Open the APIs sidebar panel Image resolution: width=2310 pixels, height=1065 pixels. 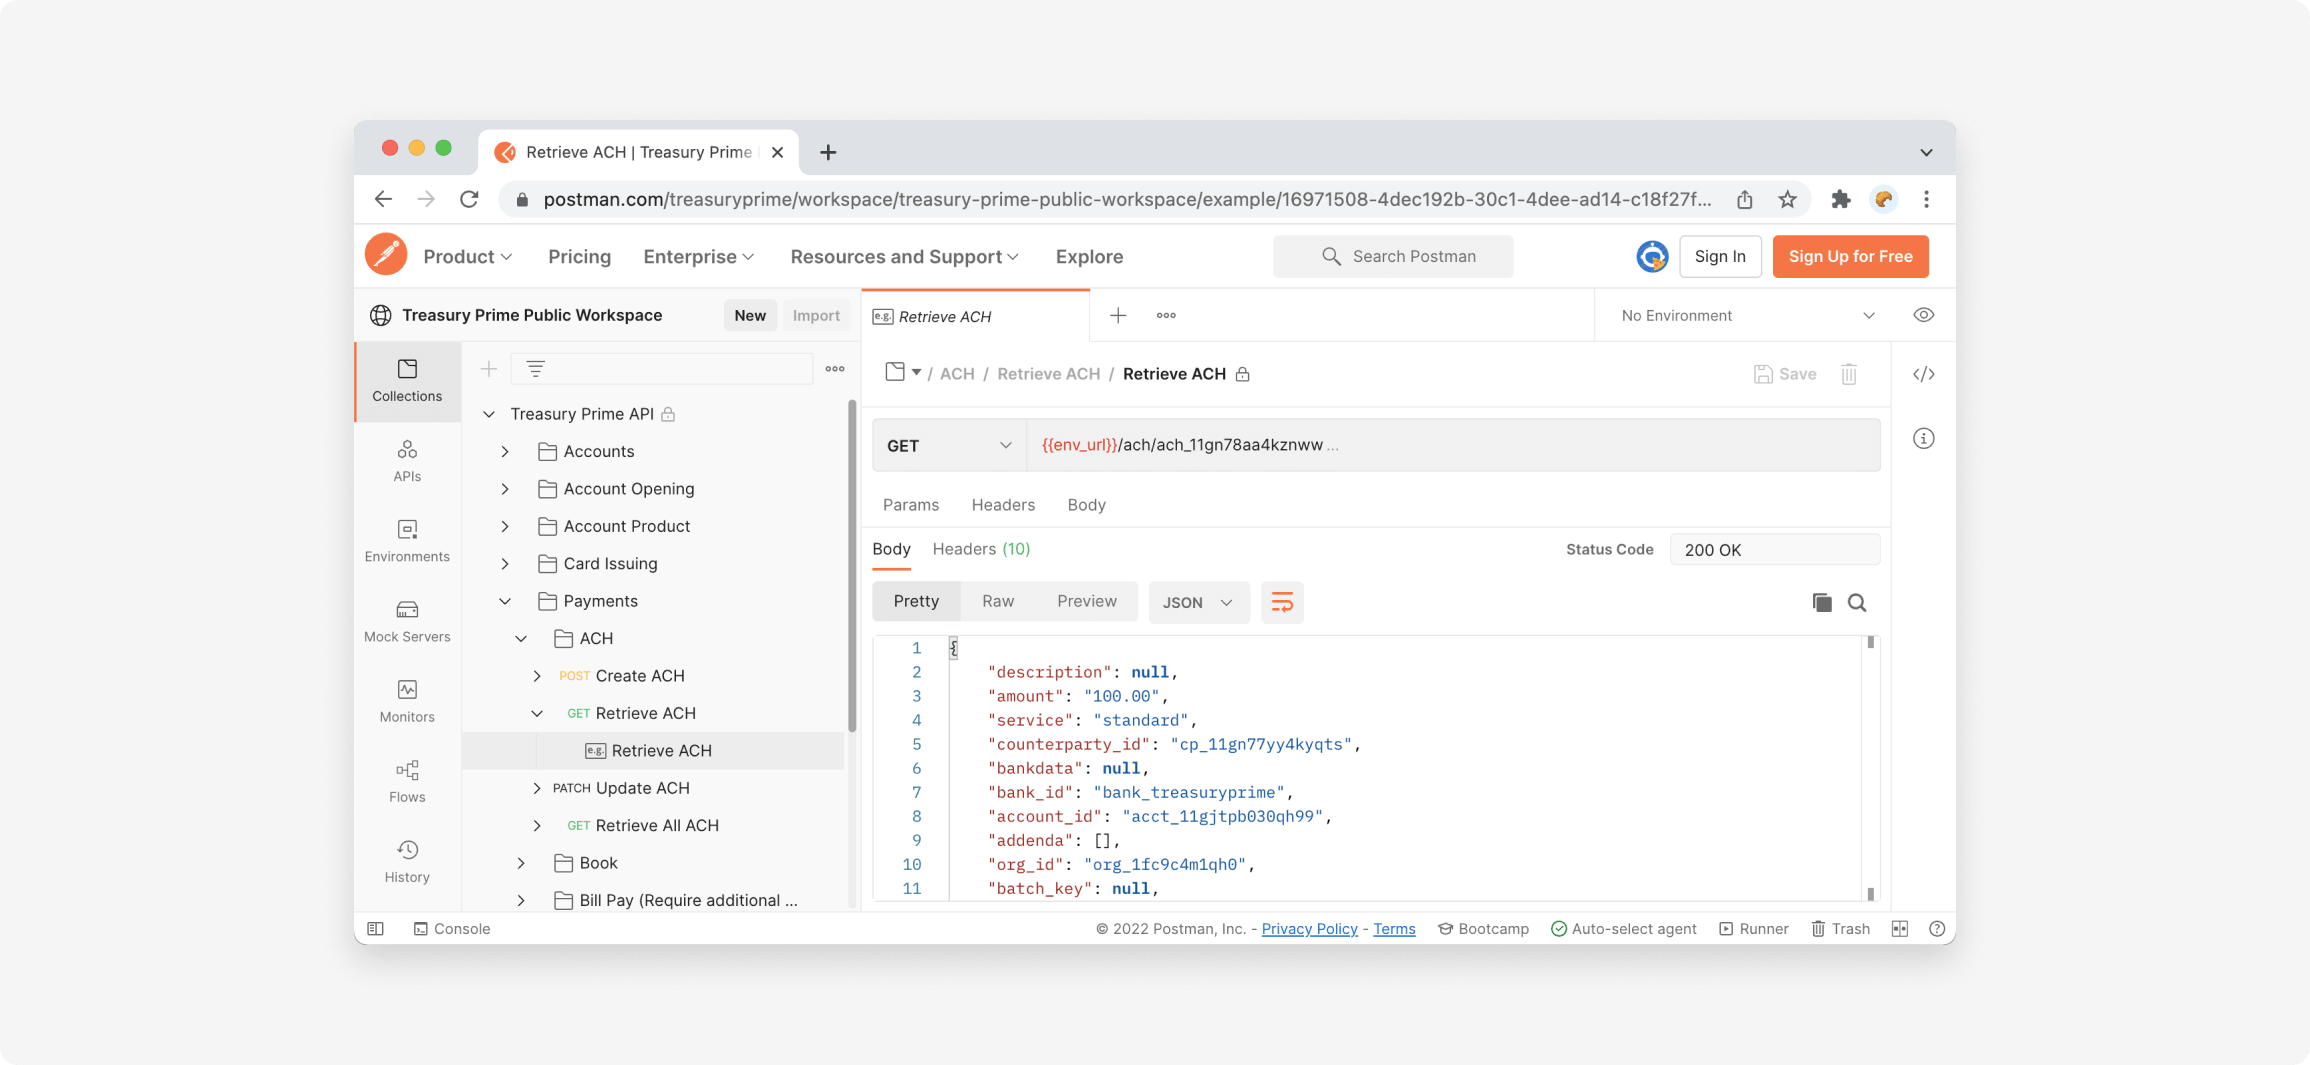[407, 461]
